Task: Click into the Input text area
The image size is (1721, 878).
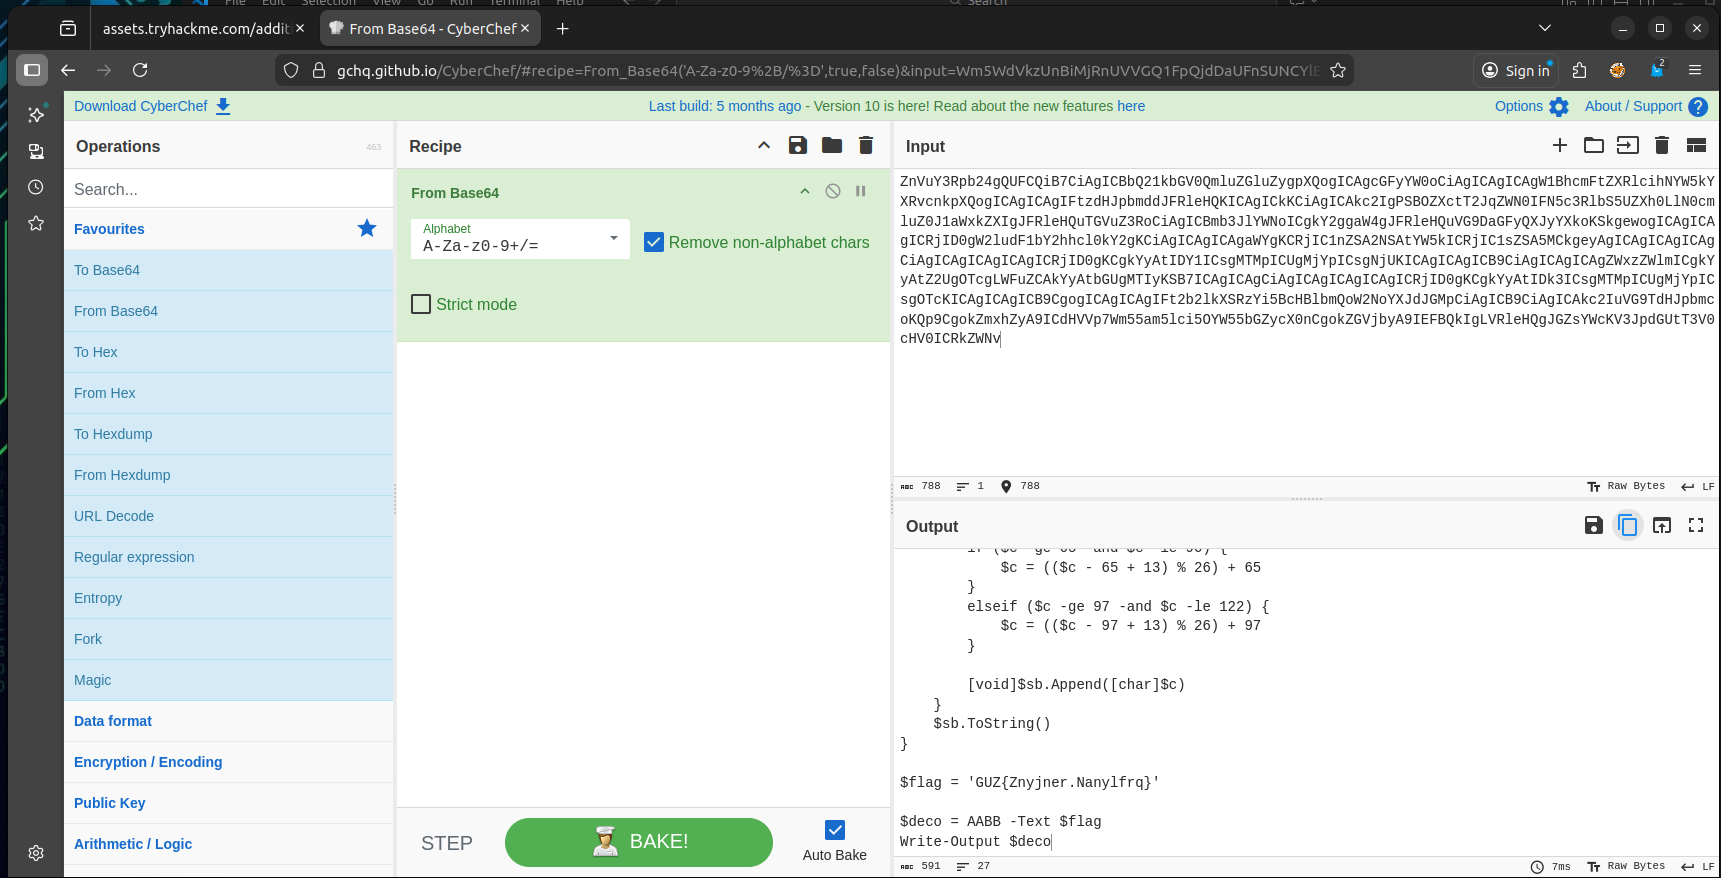Action: [x=1306, y=322]
